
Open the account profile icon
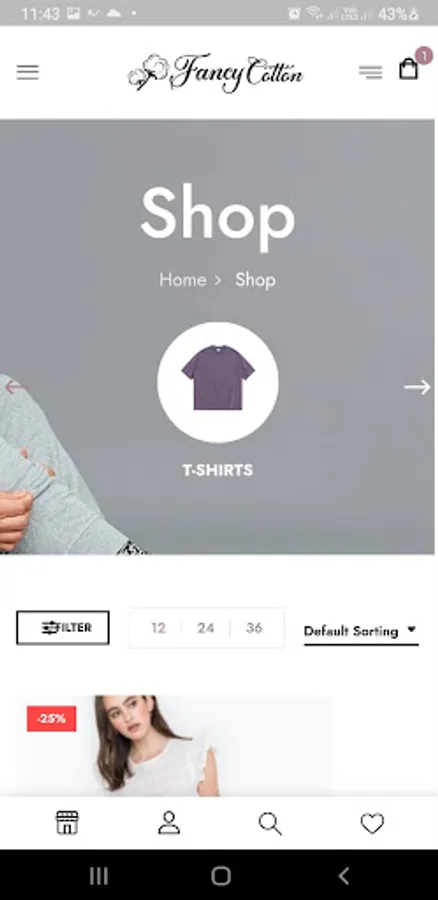(x=169, y=823)
